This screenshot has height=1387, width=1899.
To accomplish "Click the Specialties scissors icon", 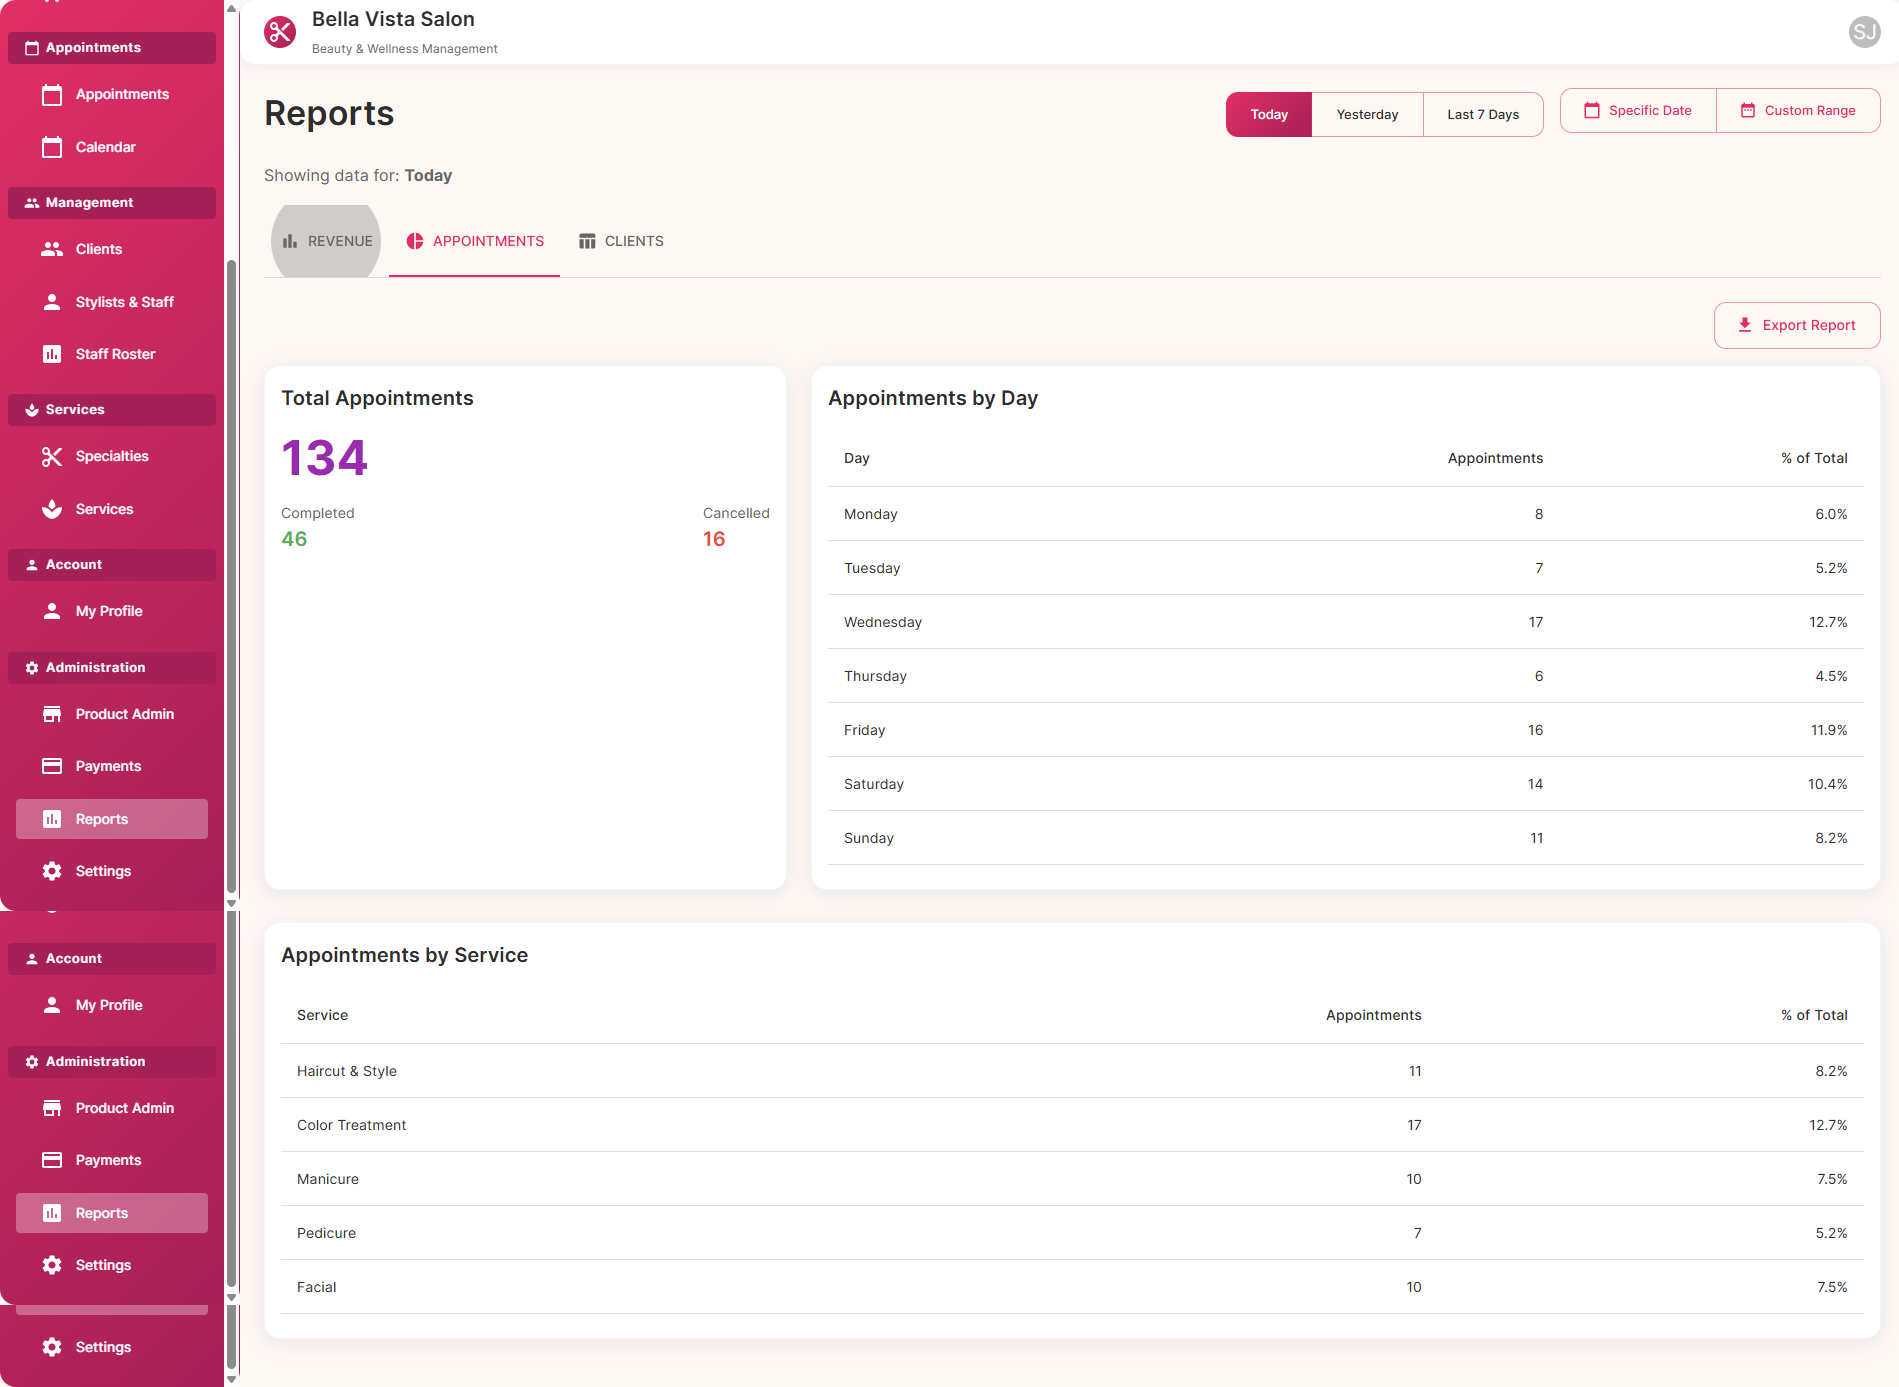I will coord(52,456).
